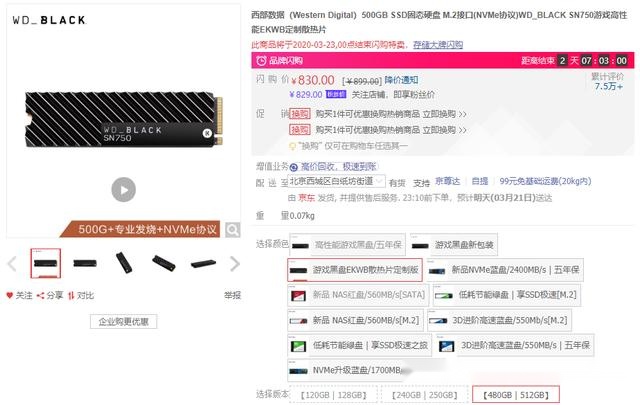Click the 企业购更优惠 button
The width and height of the screenshot is (640, 405).
coord(123,322)
